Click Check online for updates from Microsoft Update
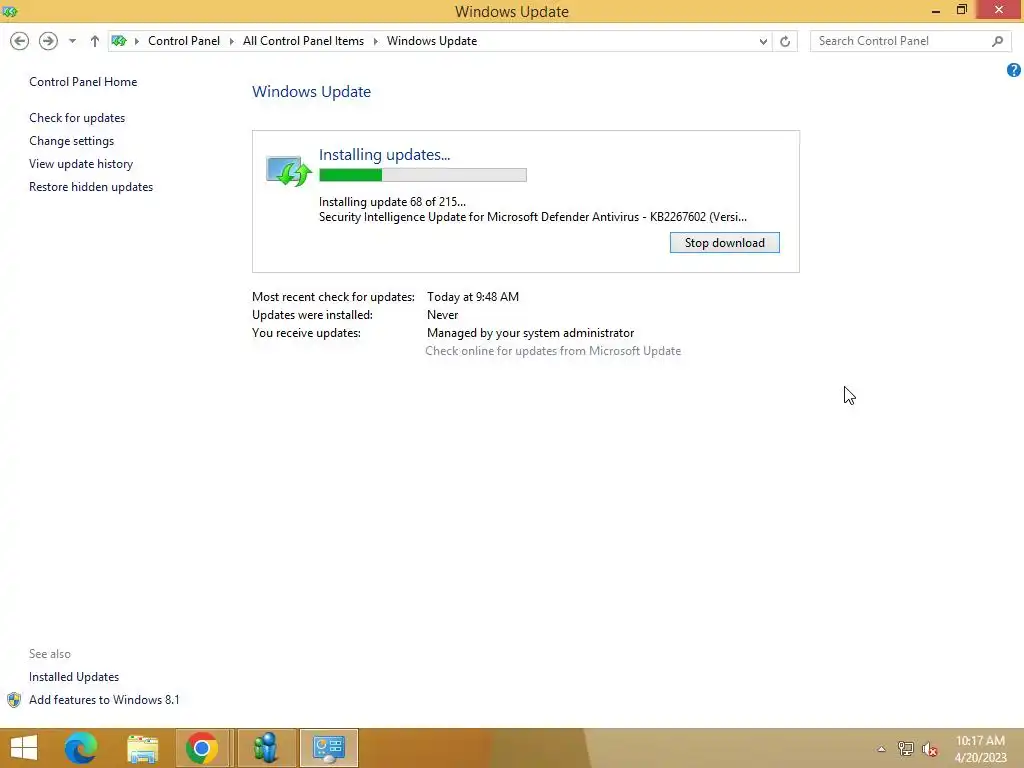The width and height of the screenshot is (1024, 768). [553, 351]
